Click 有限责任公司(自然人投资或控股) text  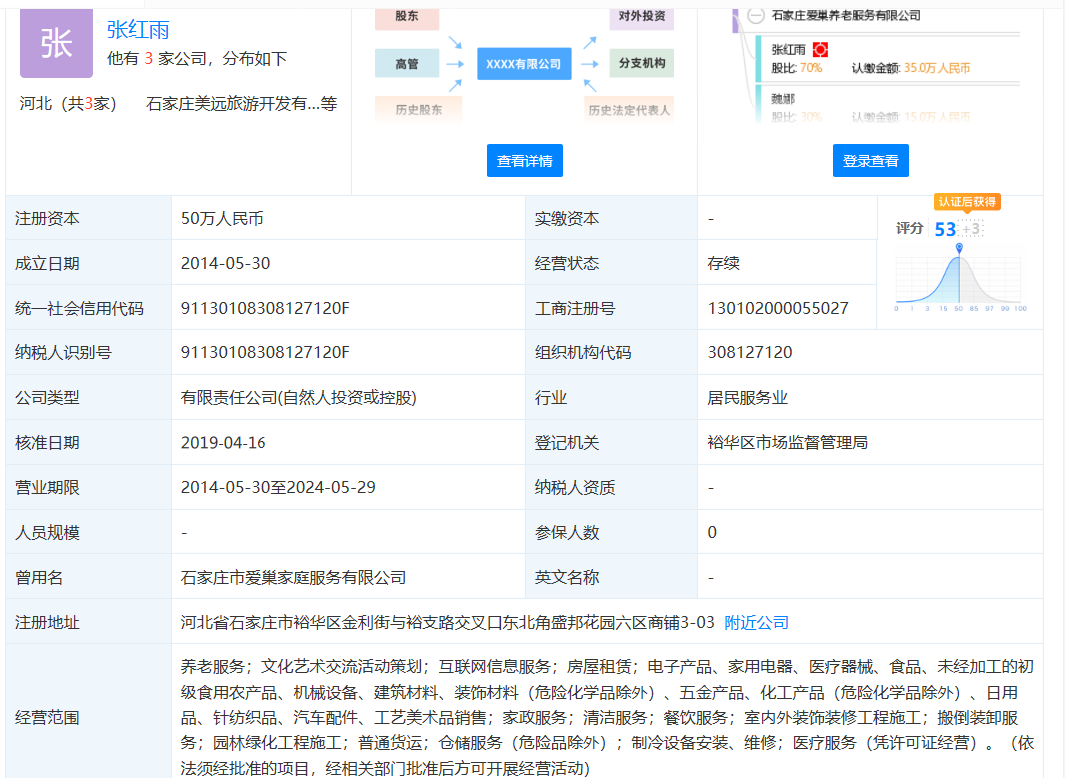click(298, 397)
